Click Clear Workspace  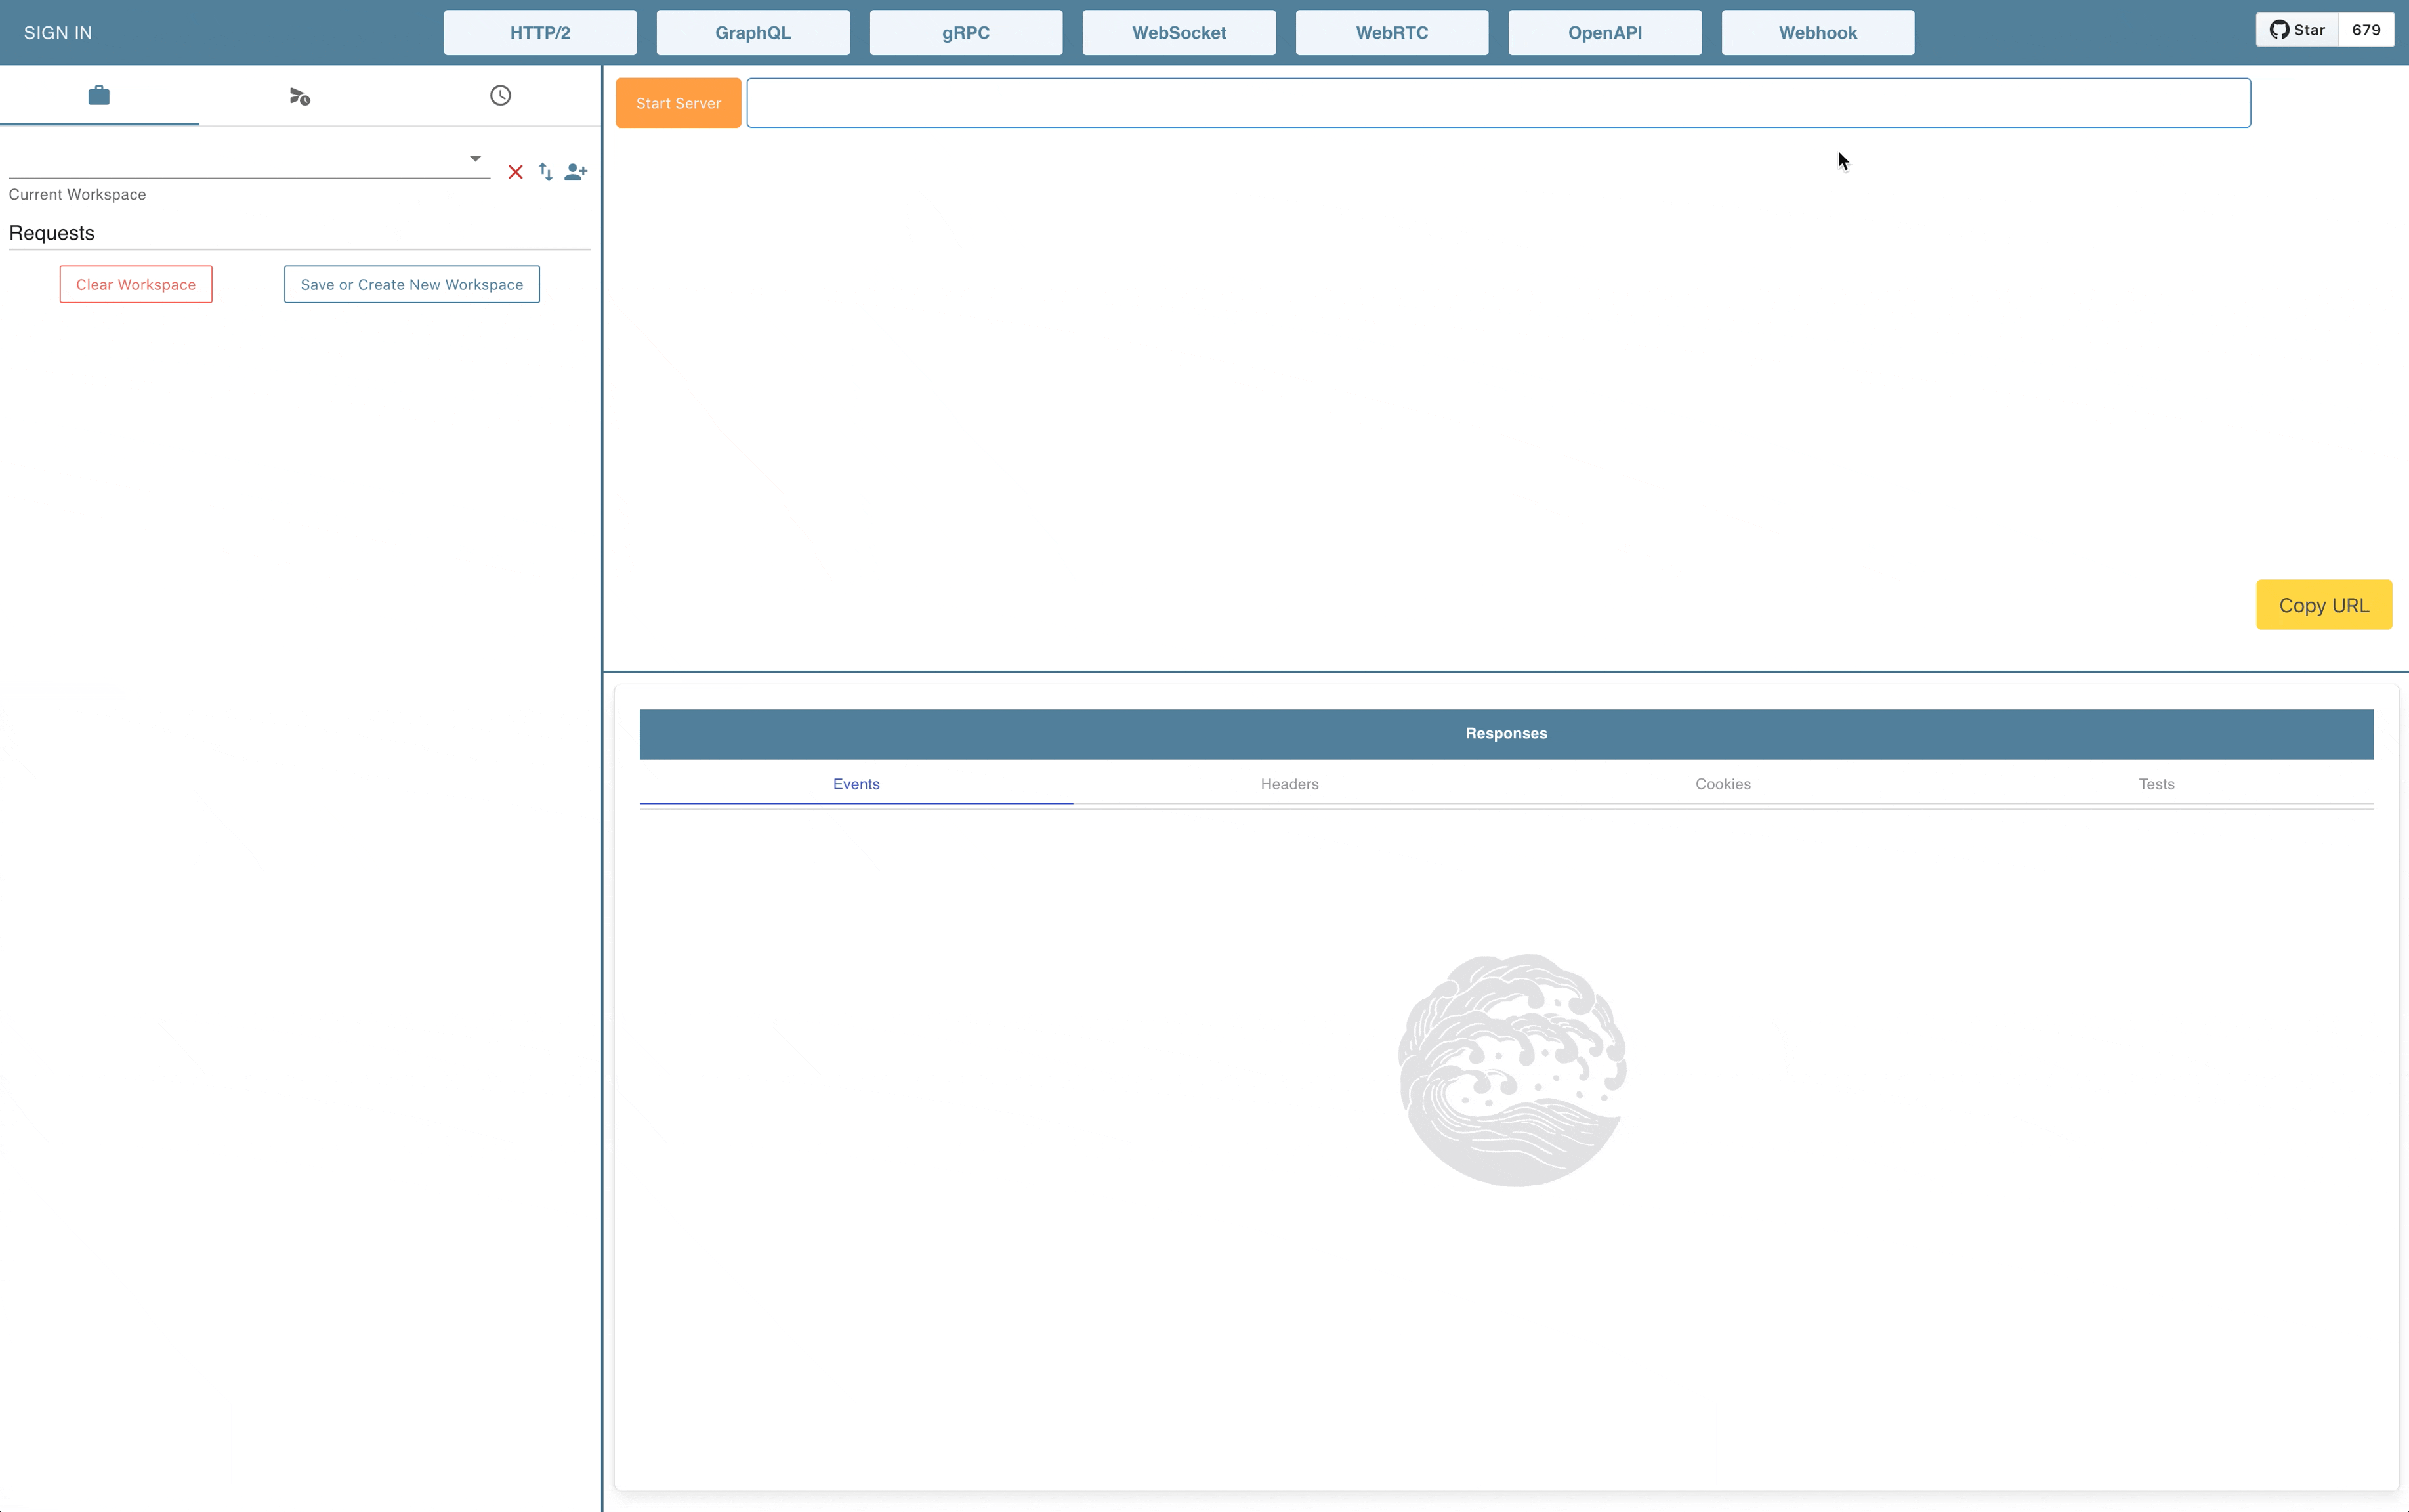pos(136,284)
